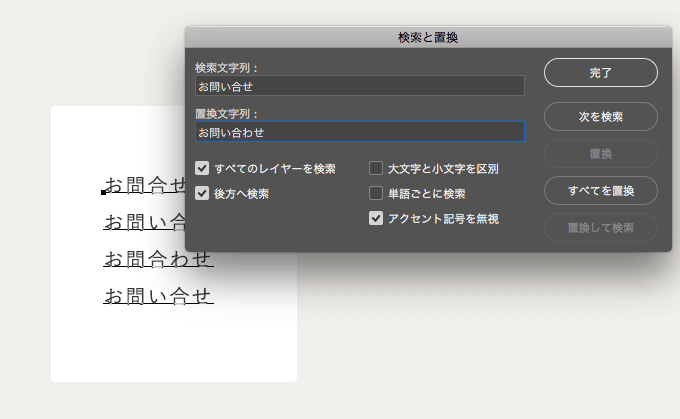Click the 次を検索 button
This screenshot has height=419, width=680.
coord(601,117)
